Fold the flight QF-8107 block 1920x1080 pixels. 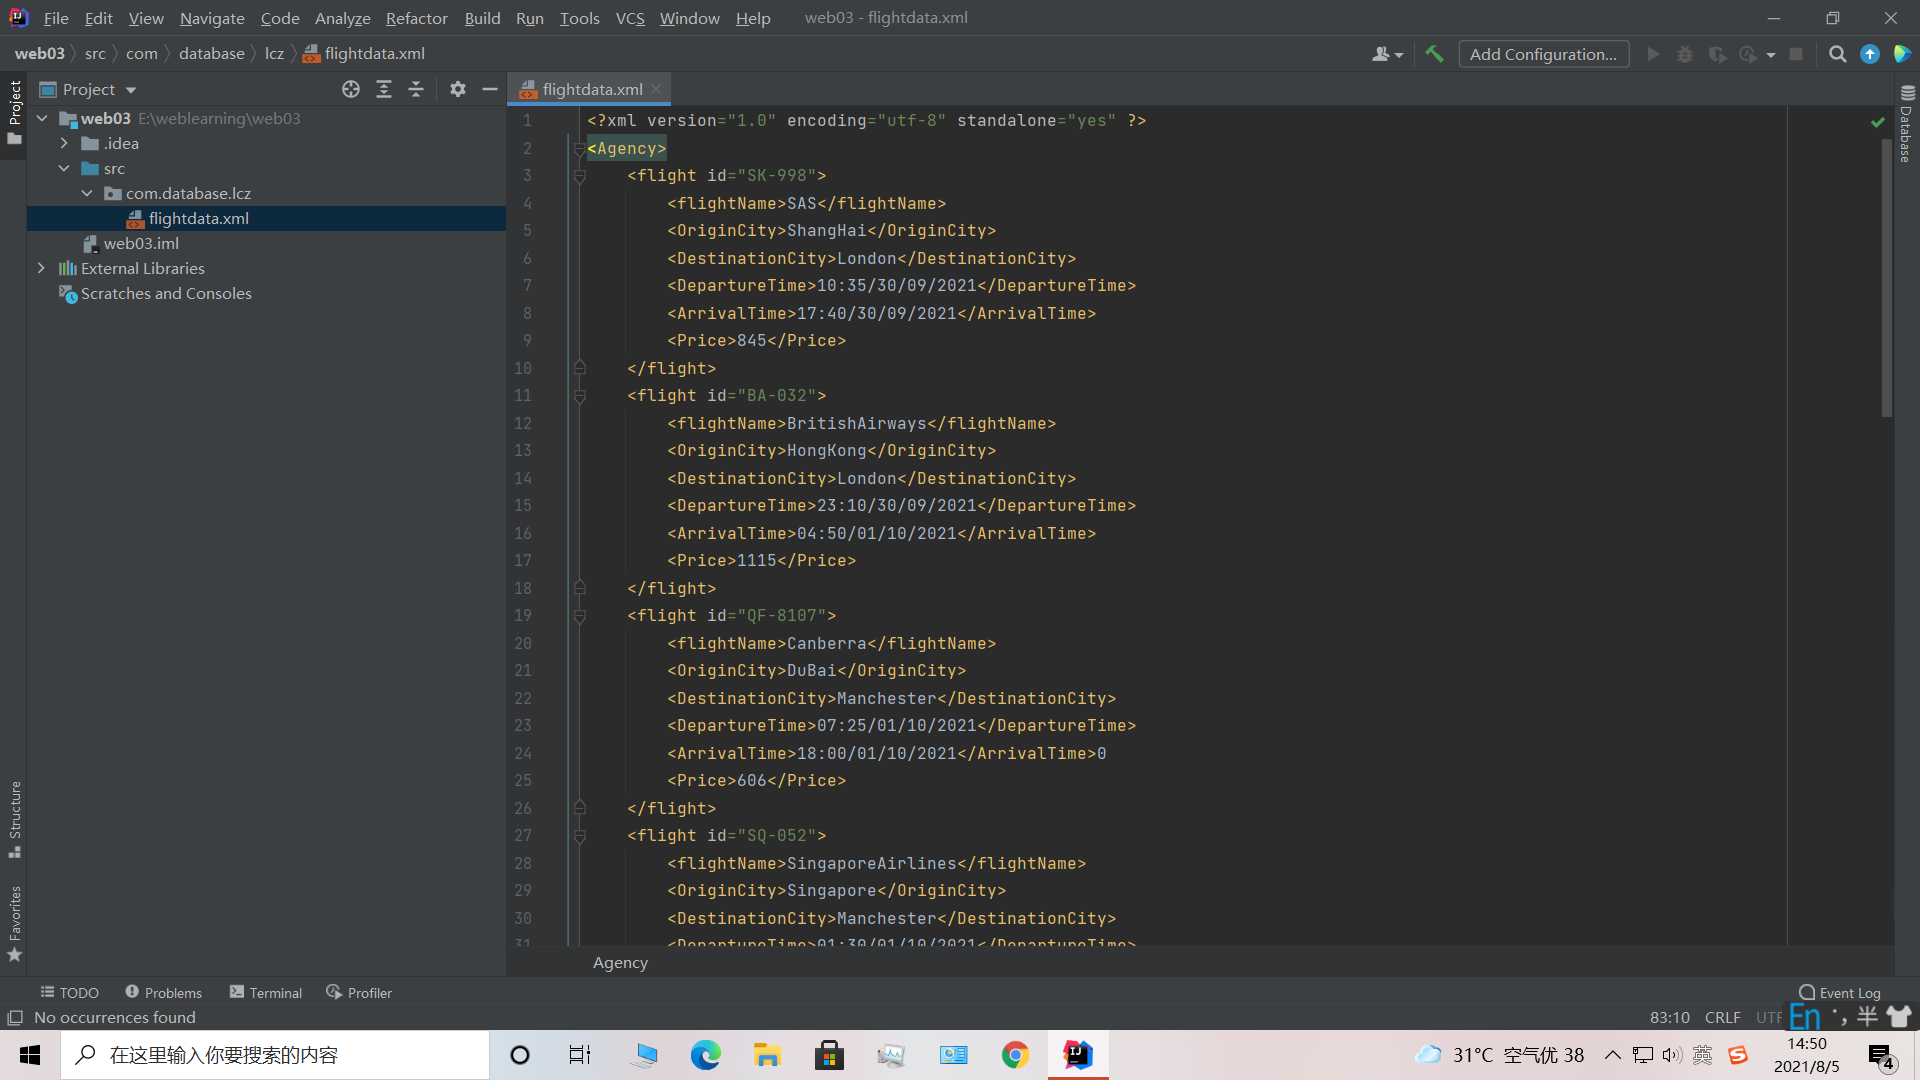(579, 616)
